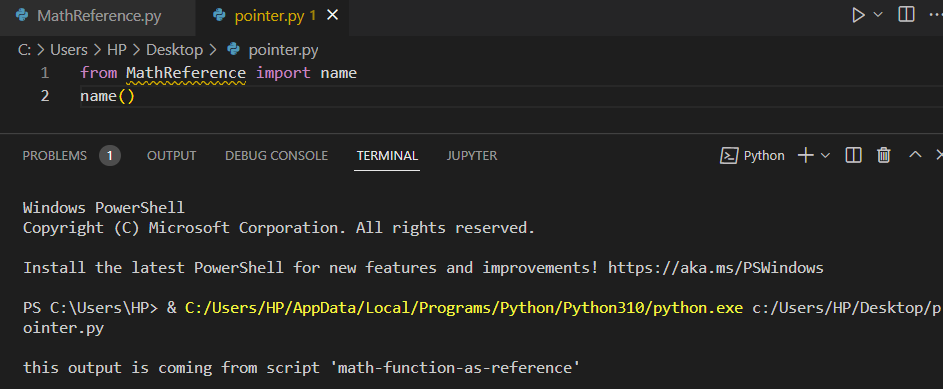943x389 pixels.
Task: Click the Python icon in the breadcrumb
Action: pos(233,50)
